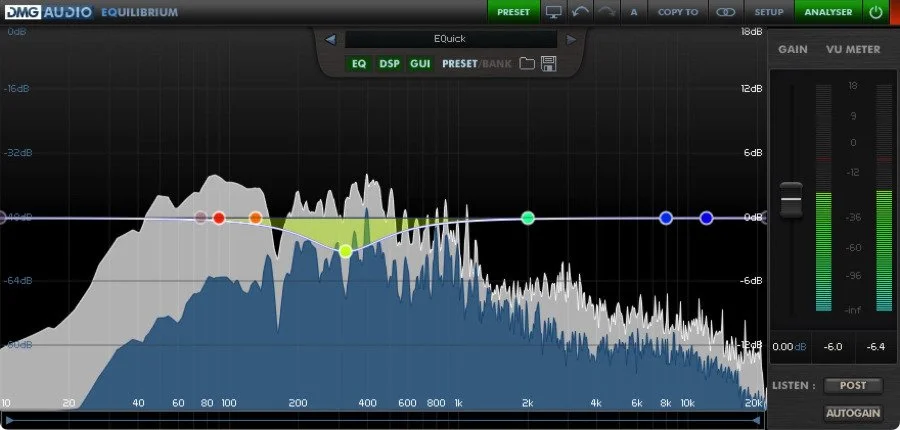Click the VU METER label
Image resolution: width=900 pixels, height=430 pixels.
pos(853,49)
